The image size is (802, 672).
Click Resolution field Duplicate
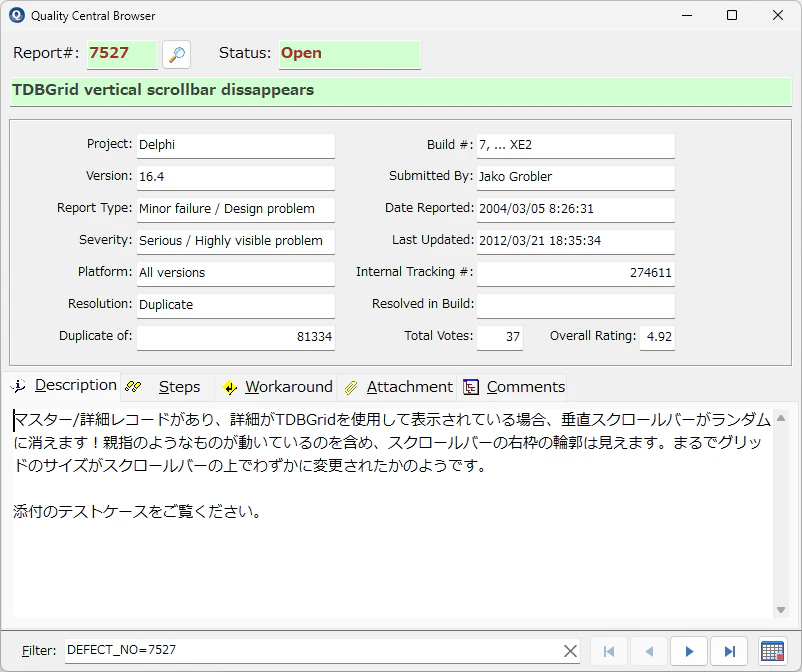tap(236, 305)
